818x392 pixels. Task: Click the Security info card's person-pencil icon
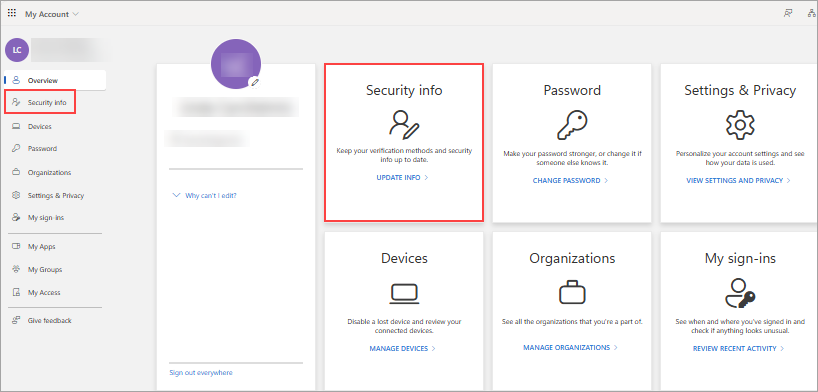pos(404,125)
